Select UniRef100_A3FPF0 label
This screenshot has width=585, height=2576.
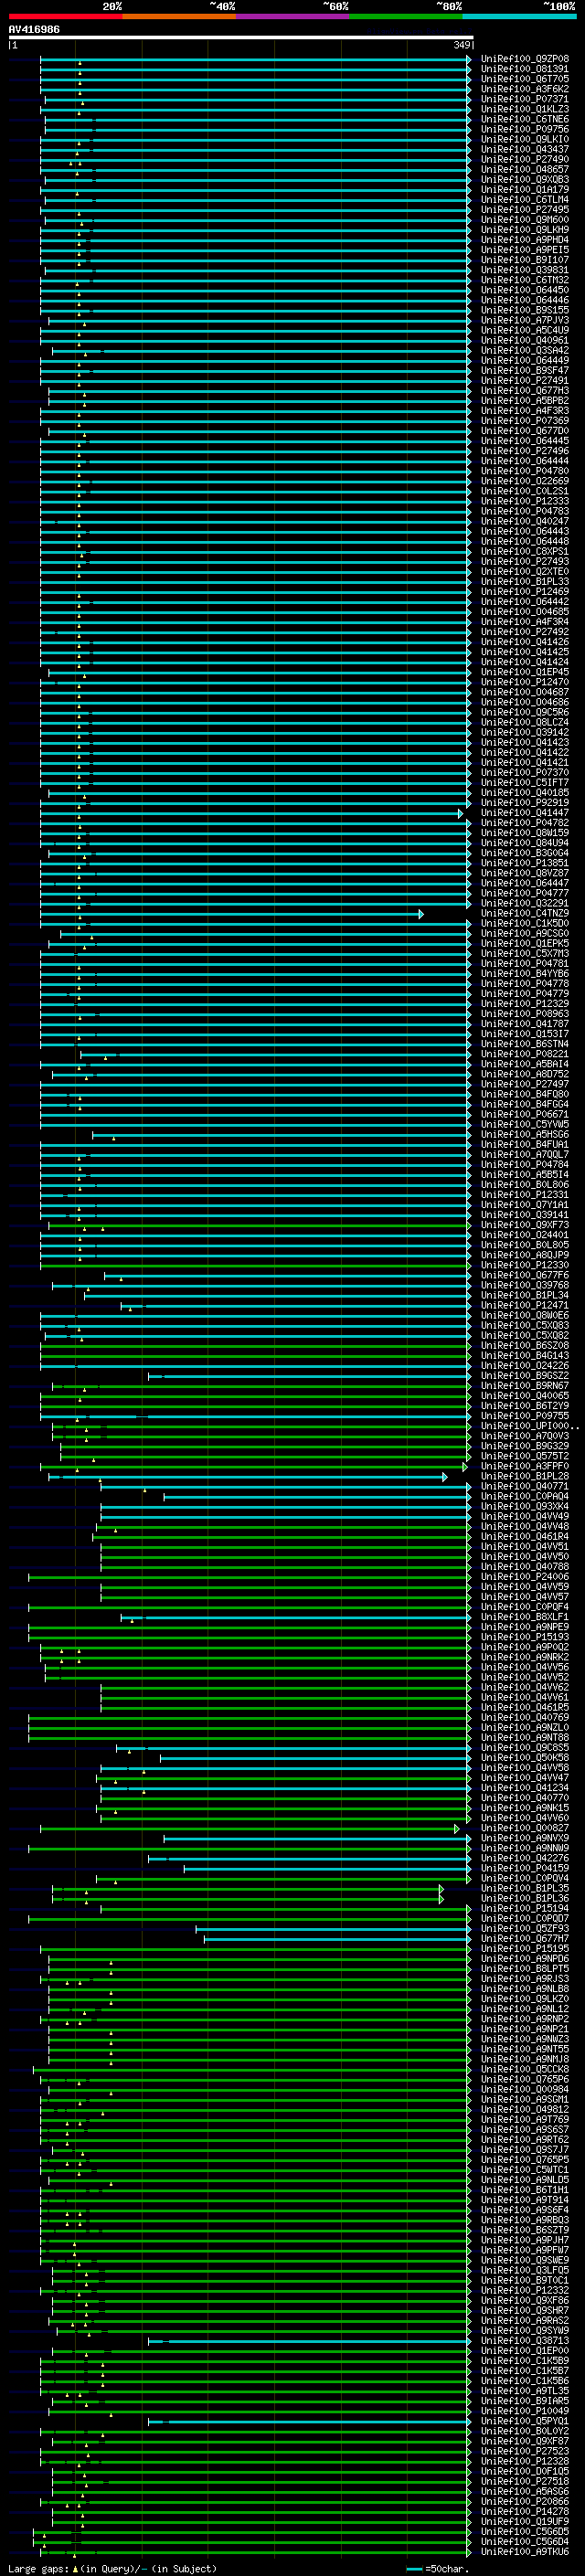pos(525,1466)
